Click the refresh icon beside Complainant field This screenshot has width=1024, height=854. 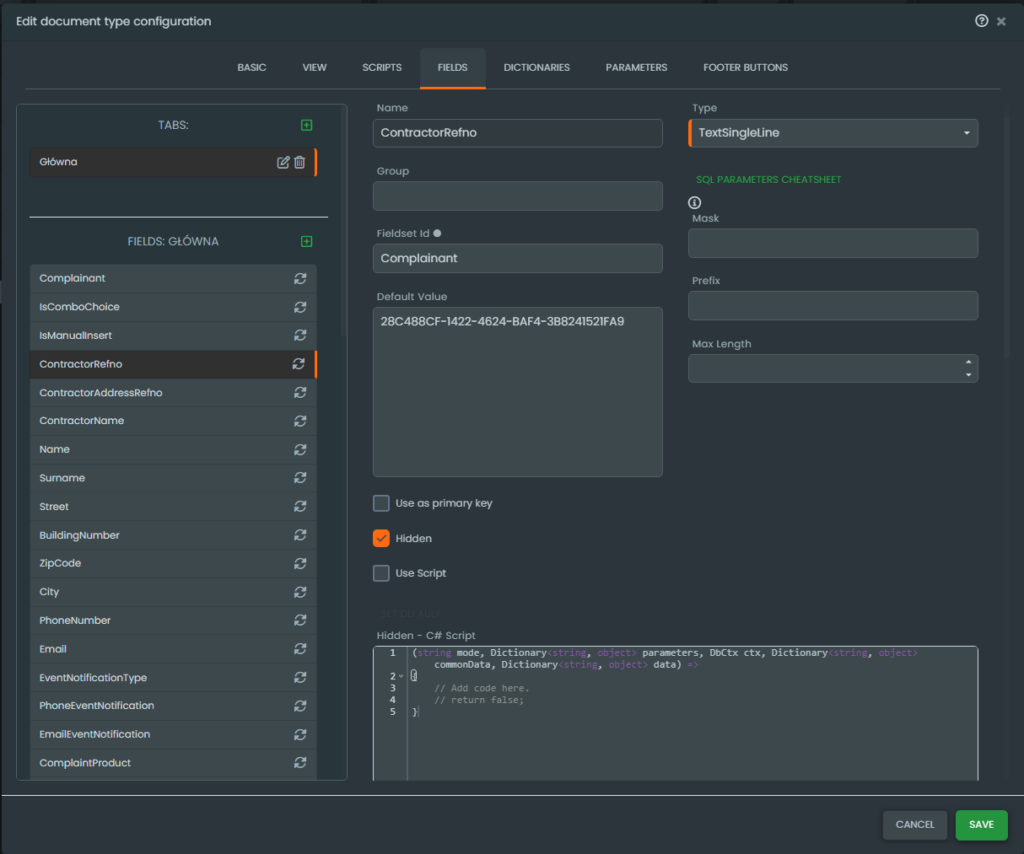point(299,279)
